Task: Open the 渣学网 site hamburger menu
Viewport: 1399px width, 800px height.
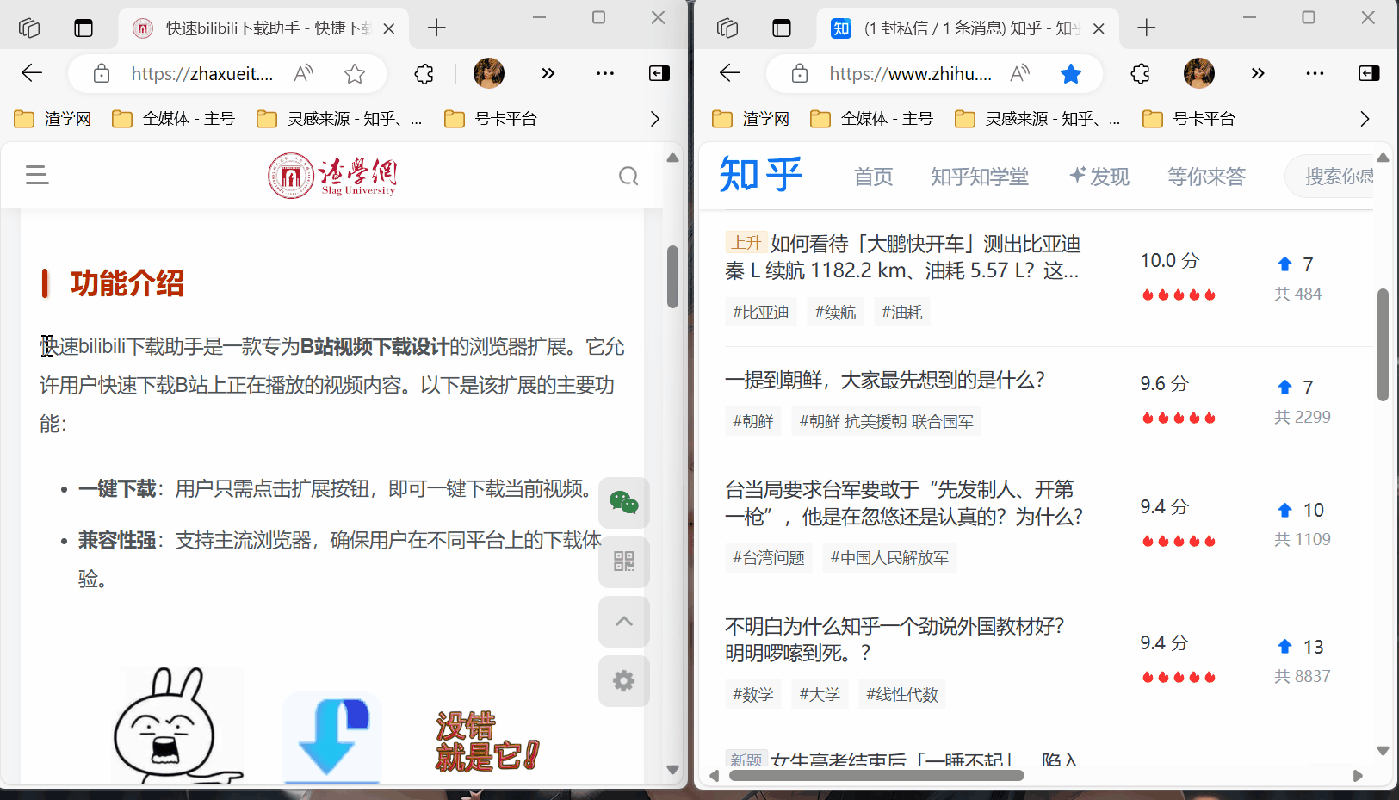Action: coord(37,174)
